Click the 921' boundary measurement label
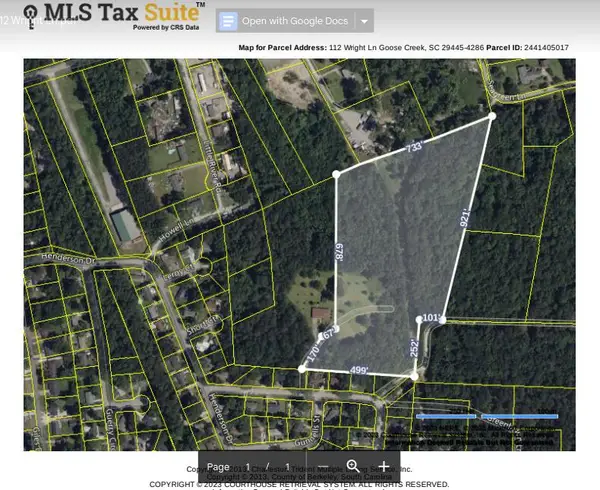 coord(464,219)
